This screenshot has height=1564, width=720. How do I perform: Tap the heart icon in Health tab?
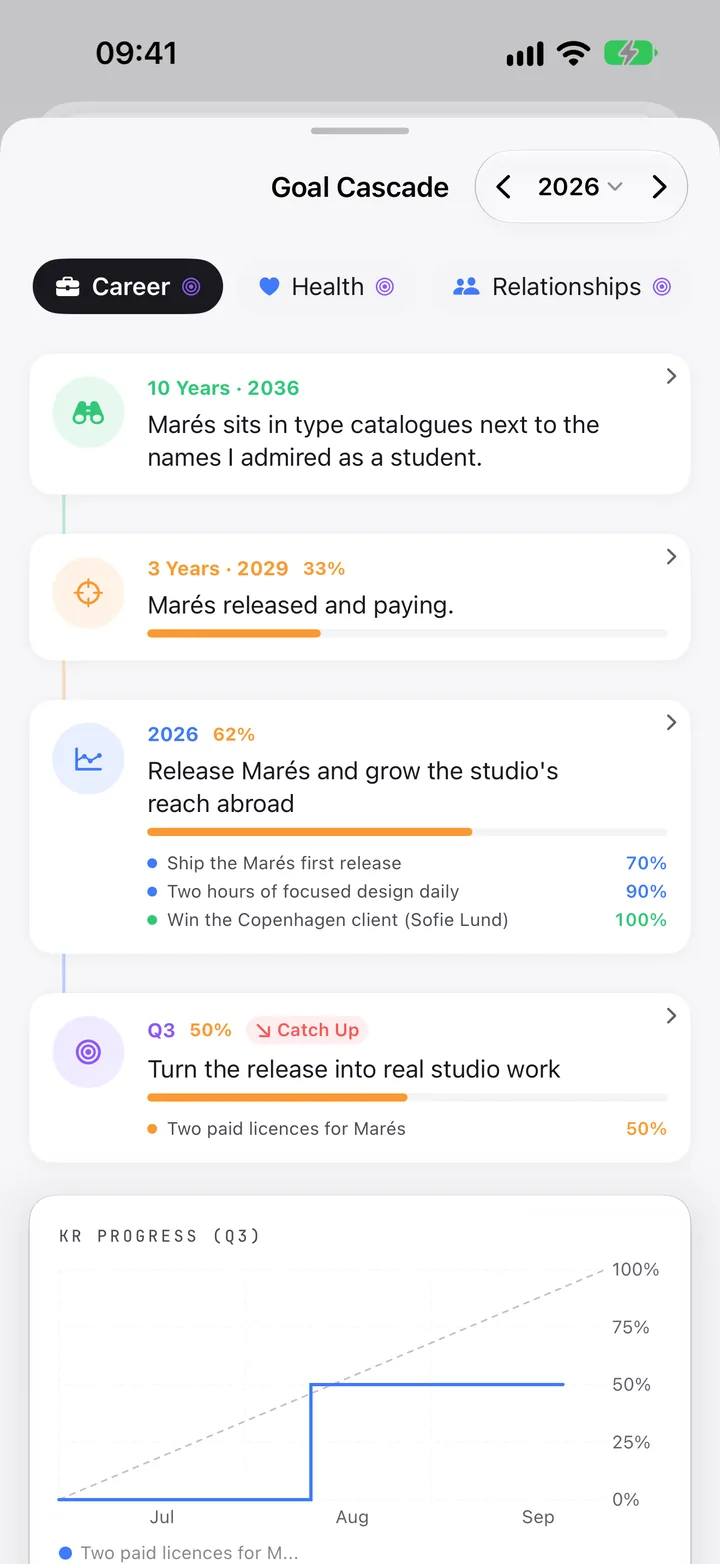tap(269, 287)
